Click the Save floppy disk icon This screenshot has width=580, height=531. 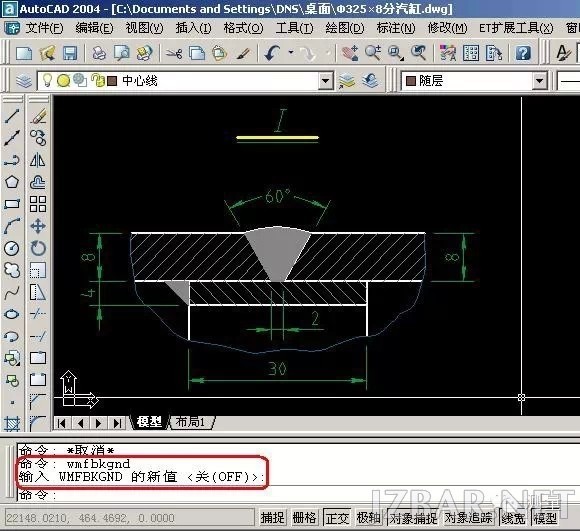(x=70, y=53)
